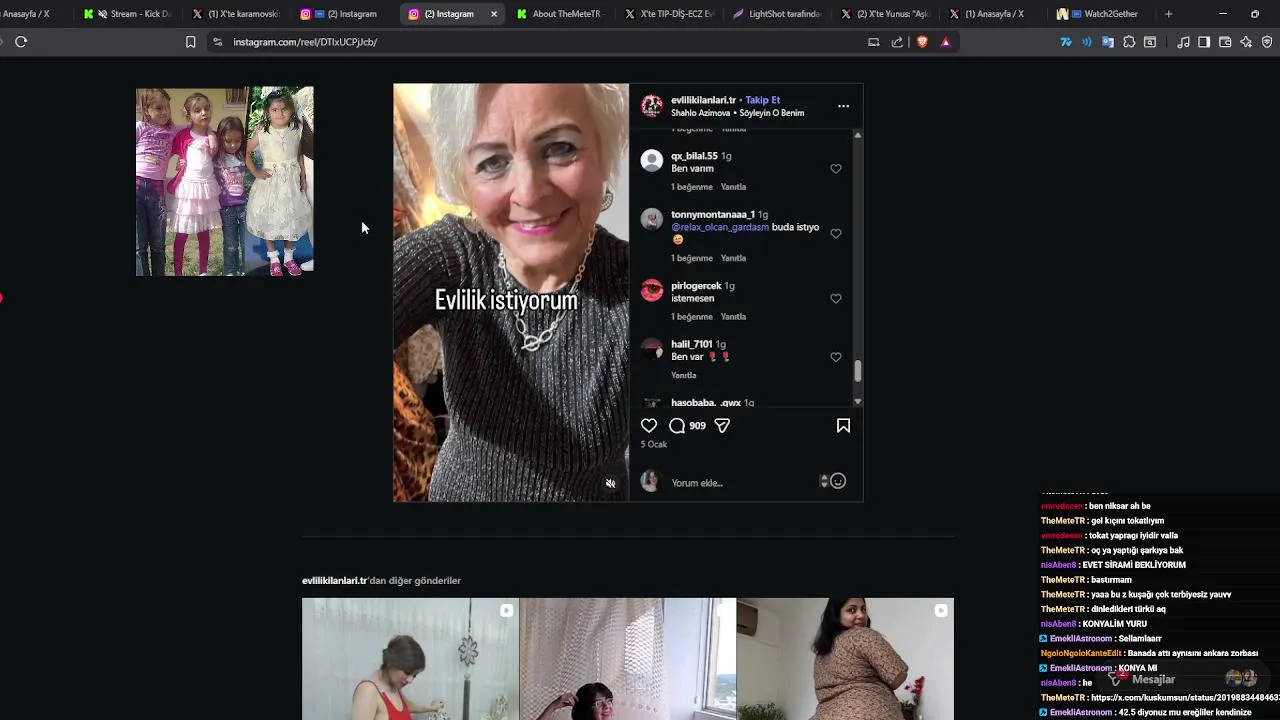1280x720 pixels.
Task: Switch to the X'te karamovski tab
Action: (x=236, y=14)
